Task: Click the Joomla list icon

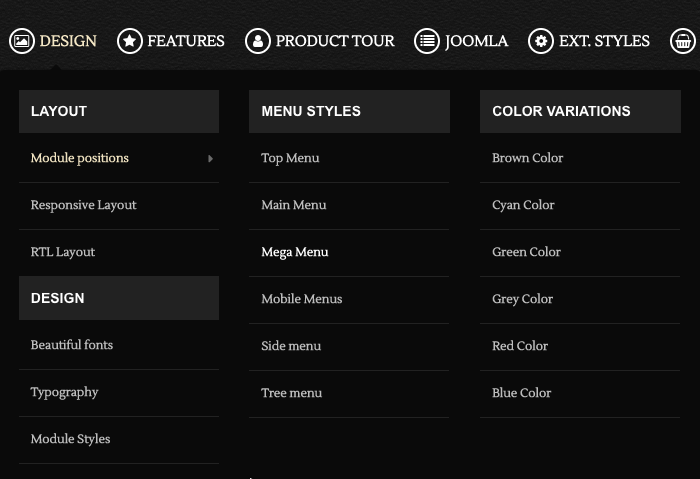Action: (427, 42)
